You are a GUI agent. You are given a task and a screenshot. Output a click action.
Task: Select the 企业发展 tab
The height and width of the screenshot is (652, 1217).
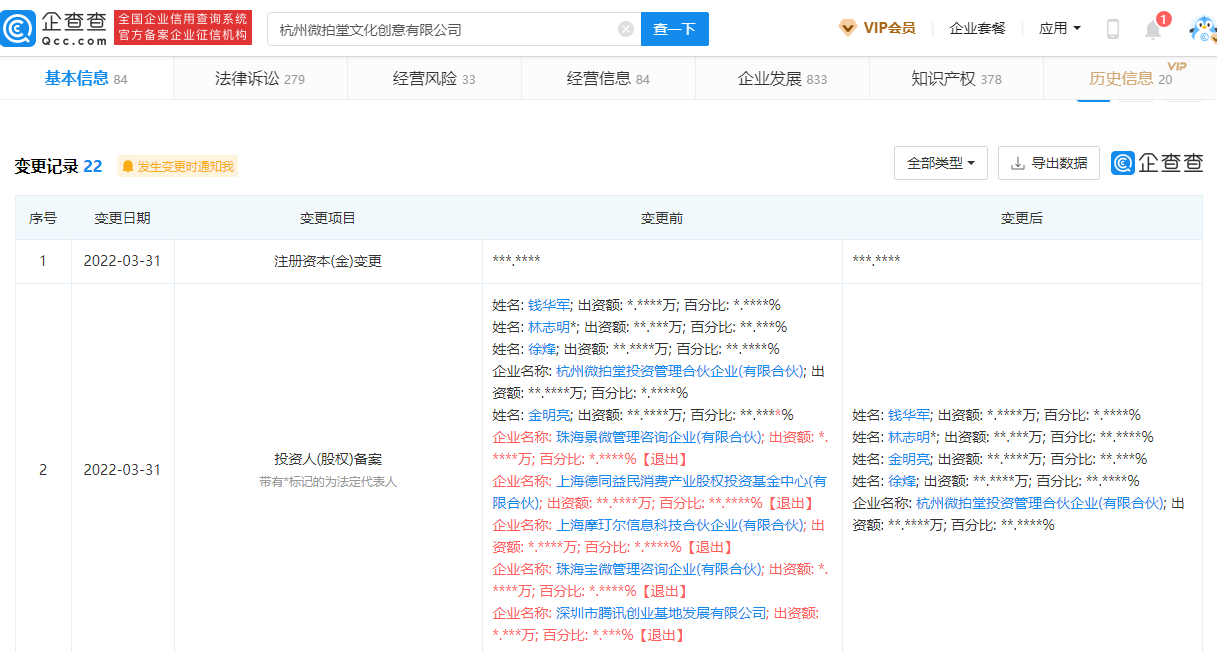click(782, 78)
